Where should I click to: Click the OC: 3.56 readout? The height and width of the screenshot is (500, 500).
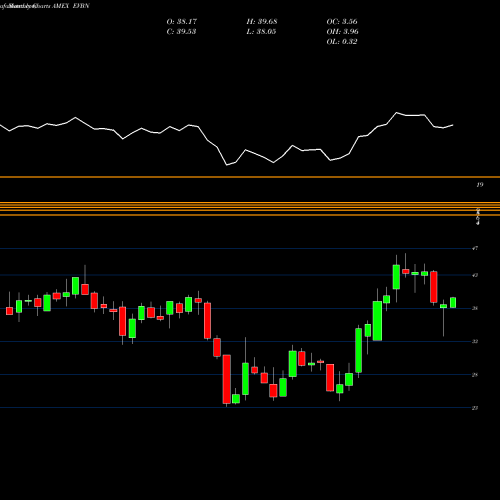342,22
